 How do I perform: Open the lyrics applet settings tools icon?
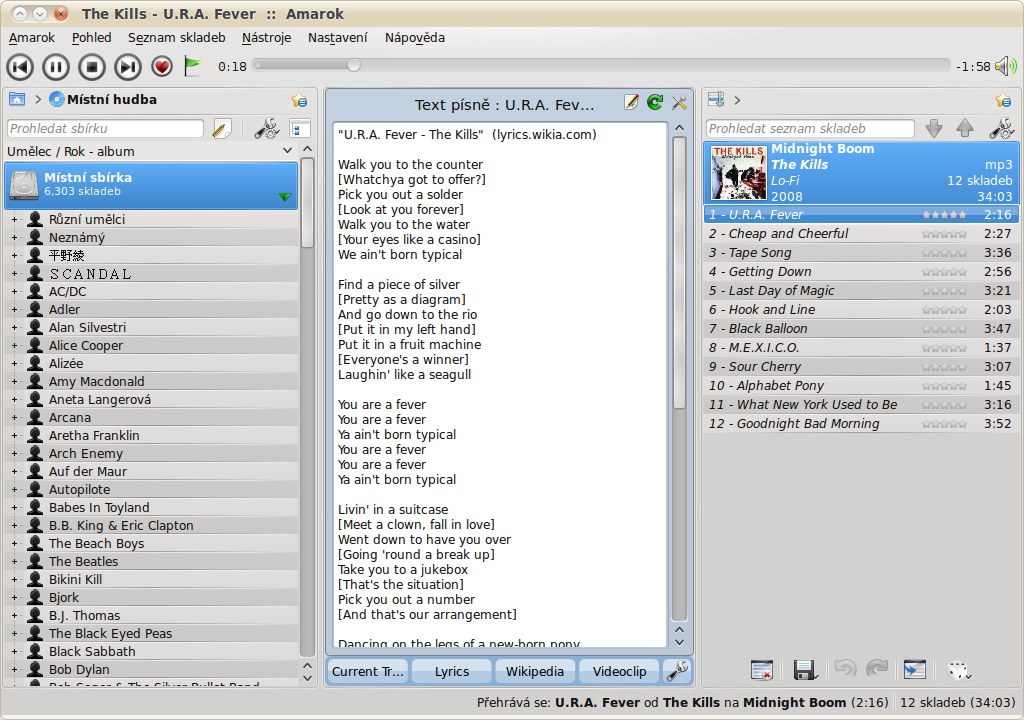click(x=679, y=102)
